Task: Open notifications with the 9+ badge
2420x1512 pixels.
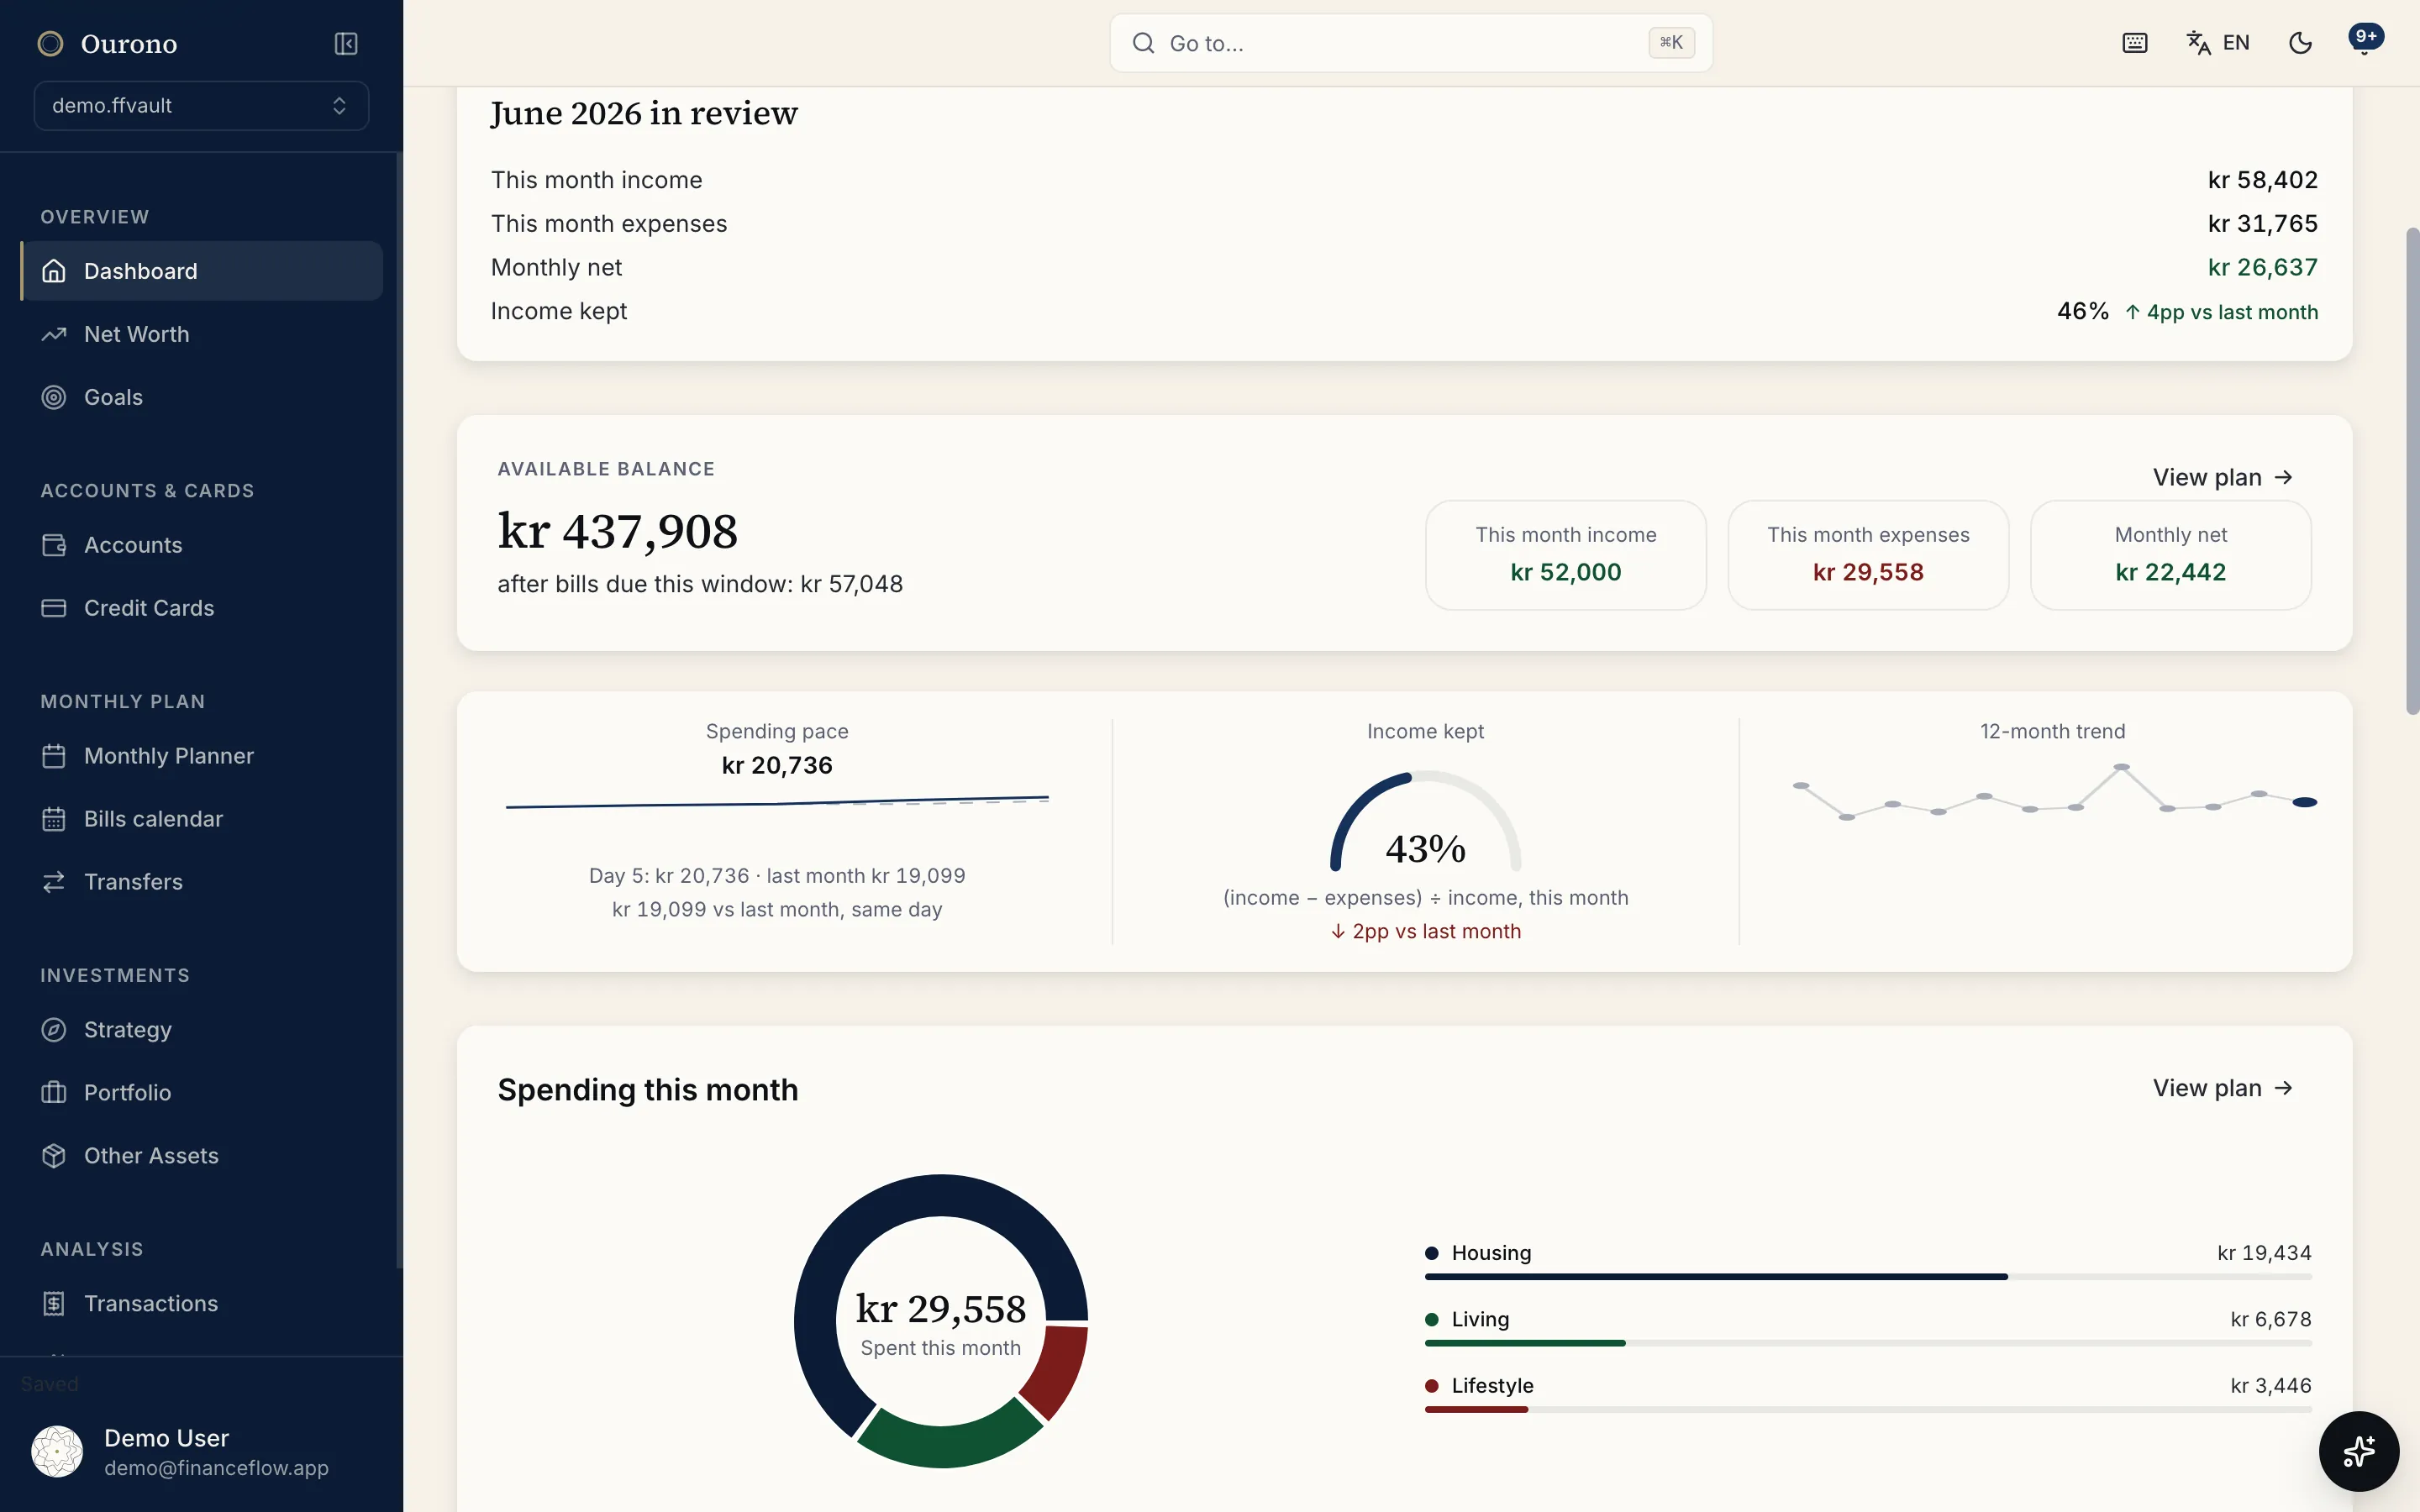Action: [x=2365, y=39]
